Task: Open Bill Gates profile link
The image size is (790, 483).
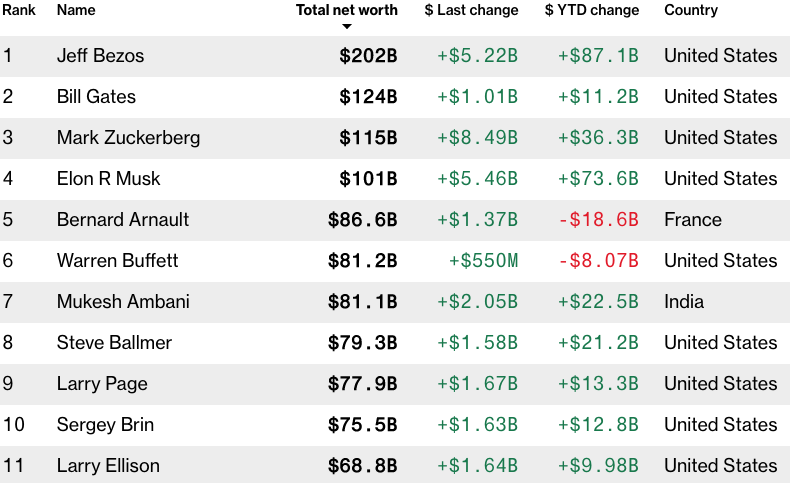Action: click(x=96, y=97)
